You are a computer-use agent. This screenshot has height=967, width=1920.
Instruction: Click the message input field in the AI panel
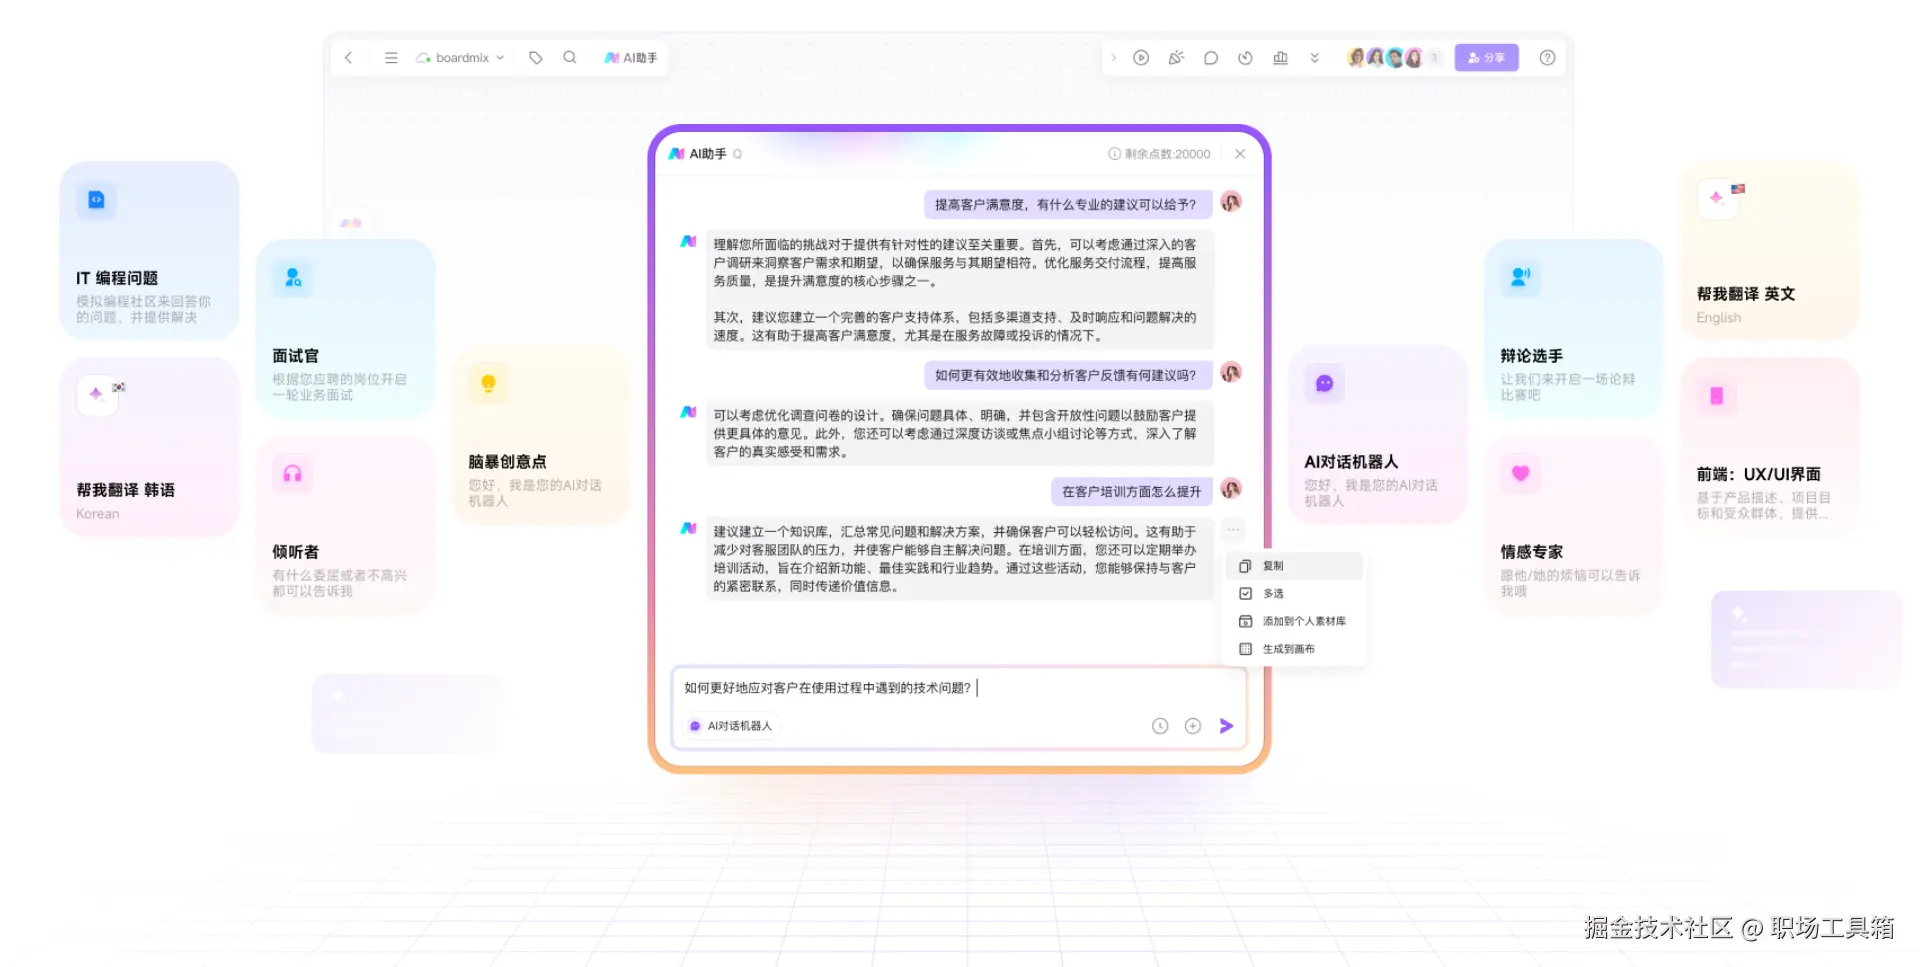coord(900,687)
